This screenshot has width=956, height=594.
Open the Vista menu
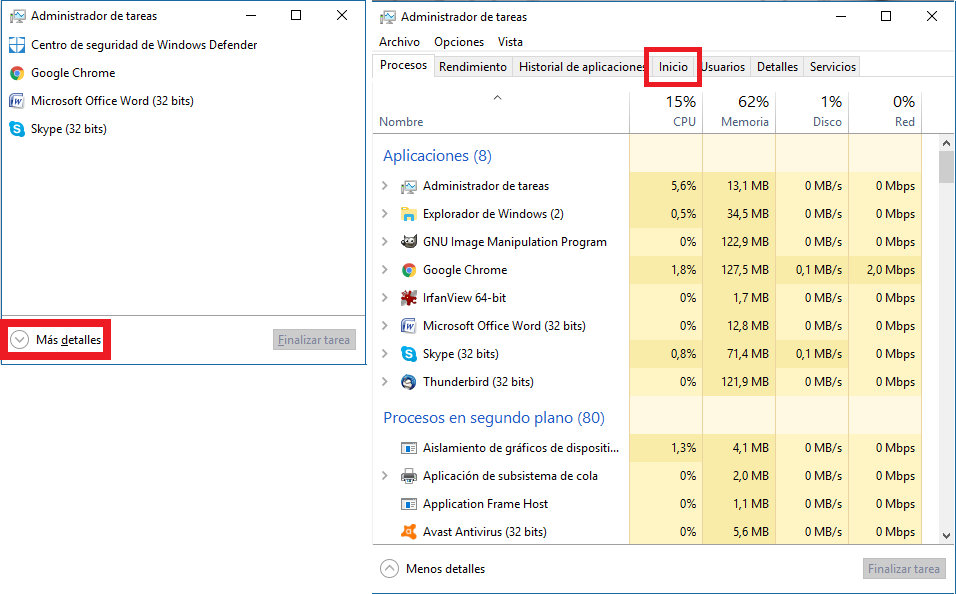tap(510, 41)
